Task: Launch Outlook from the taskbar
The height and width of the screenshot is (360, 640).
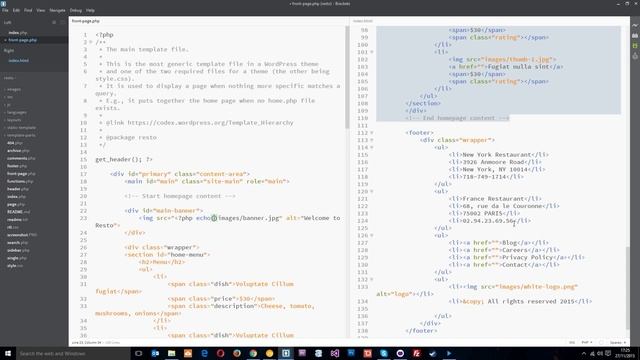Action: pos(155,353)
